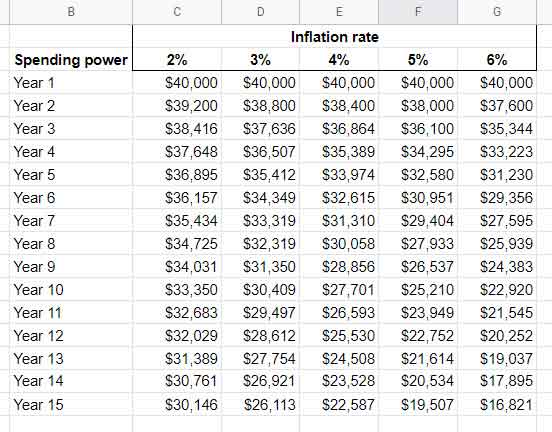Select the highlighted column F header
The width and height of the screenshot is (552, 432).
coord(418,12)
